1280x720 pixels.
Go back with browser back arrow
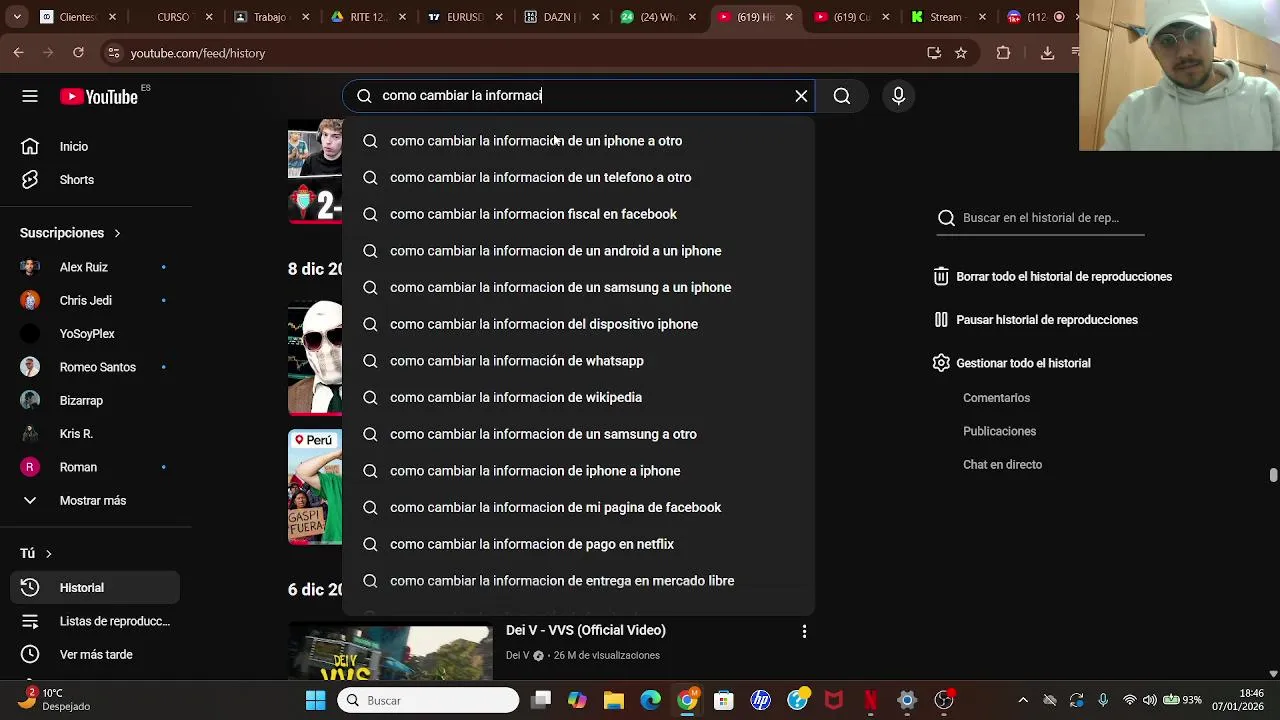pos(18,53)
